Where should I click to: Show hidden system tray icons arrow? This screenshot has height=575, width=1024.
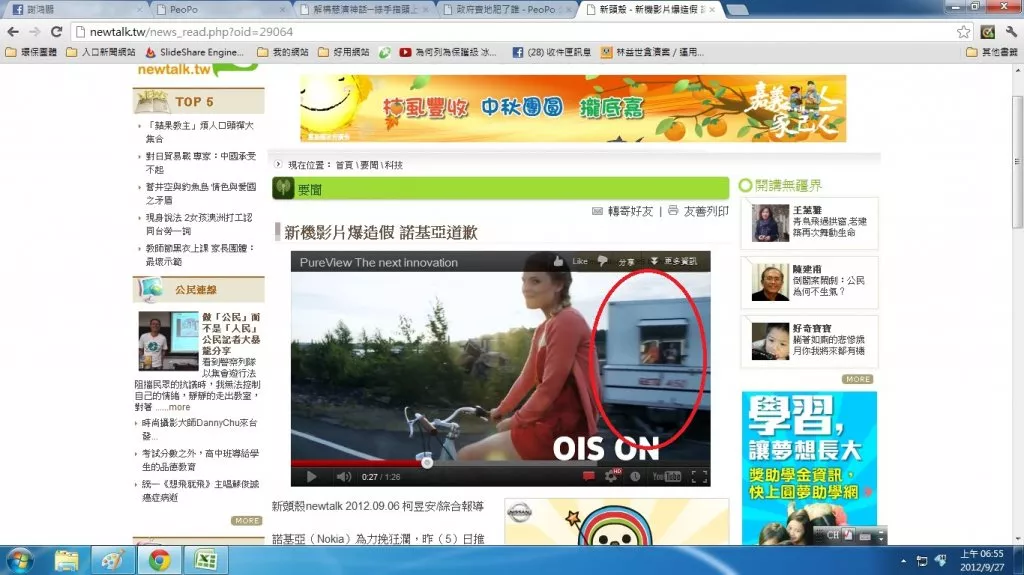click(903, 561)
